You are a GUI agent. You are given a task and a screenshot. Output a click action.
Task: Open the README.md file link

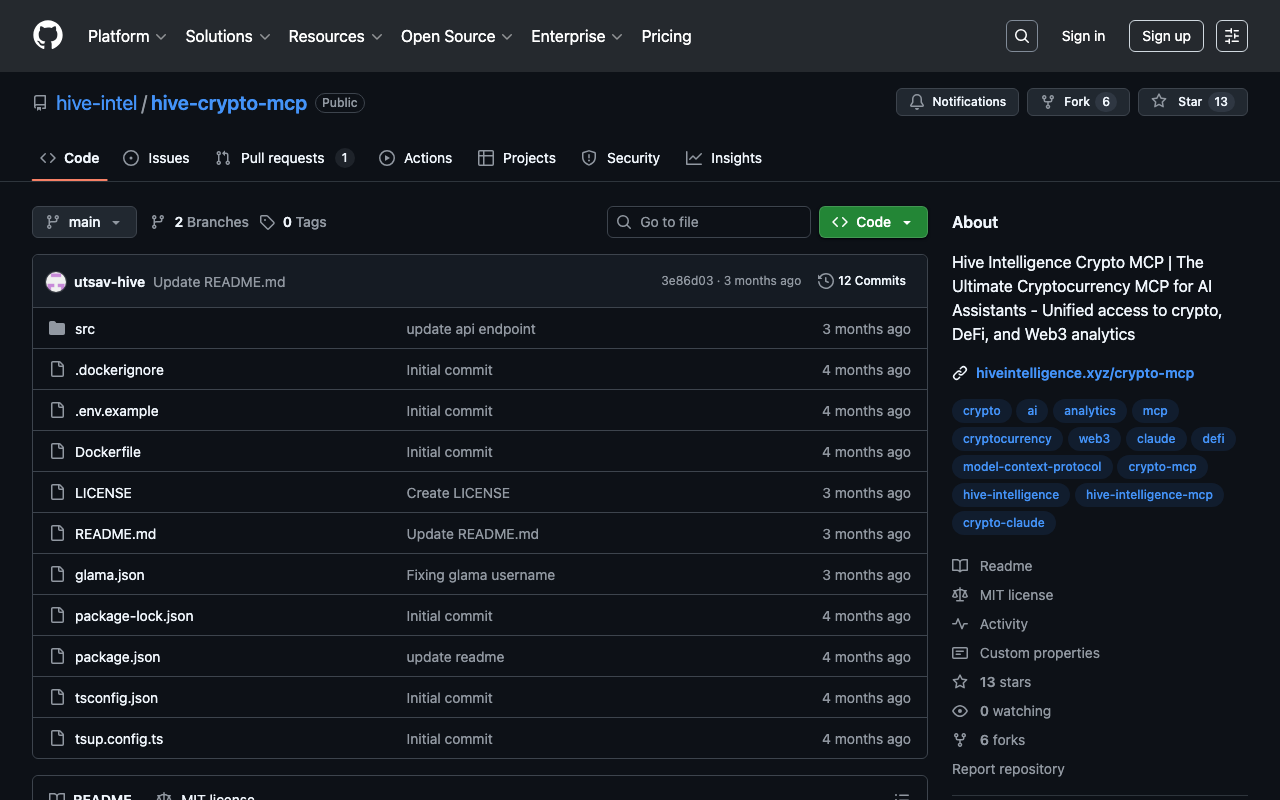pos(115,534)
